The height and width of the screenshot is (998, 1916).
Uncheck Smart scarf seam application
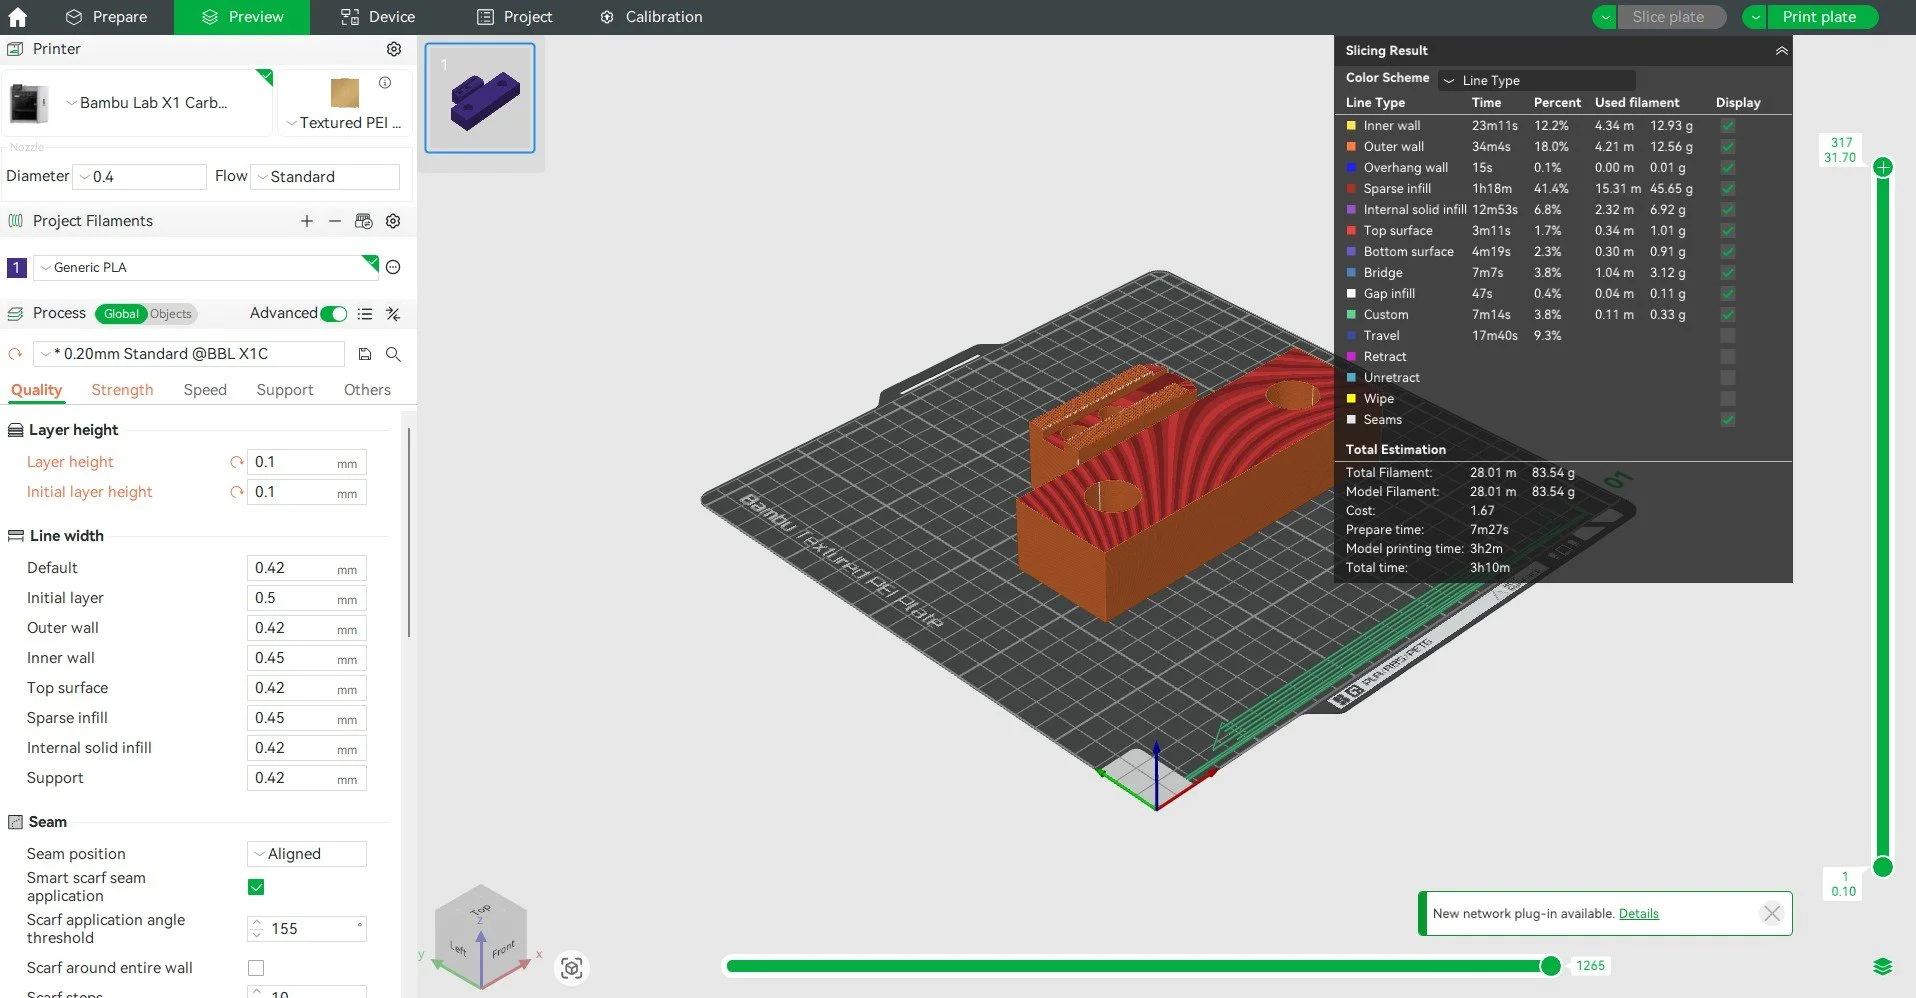pos(256,887)
